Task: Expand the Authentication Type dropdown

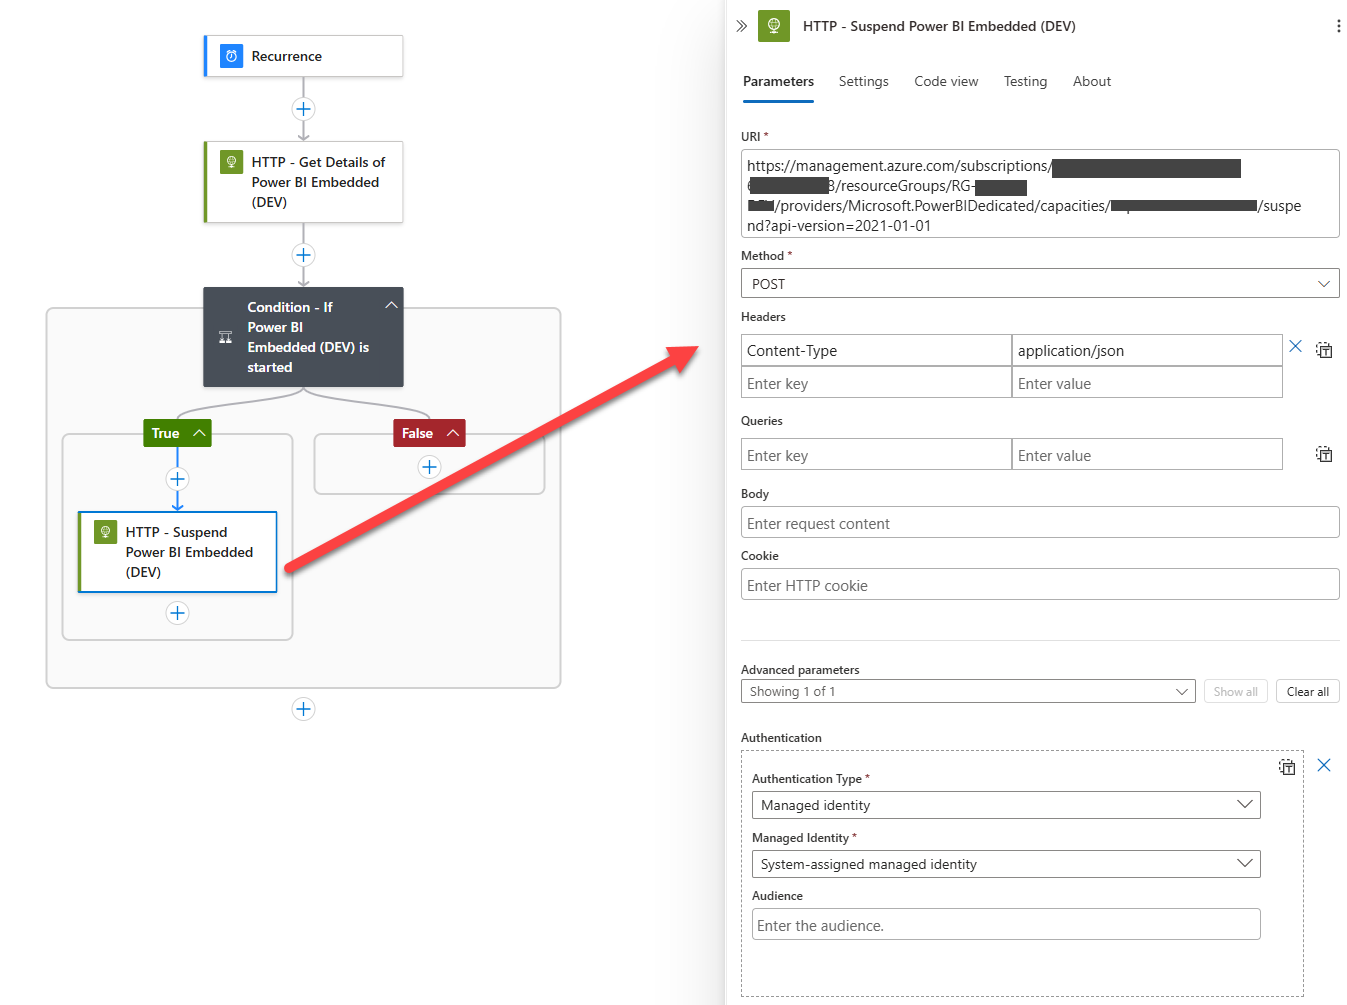Action: (1005, 805)
